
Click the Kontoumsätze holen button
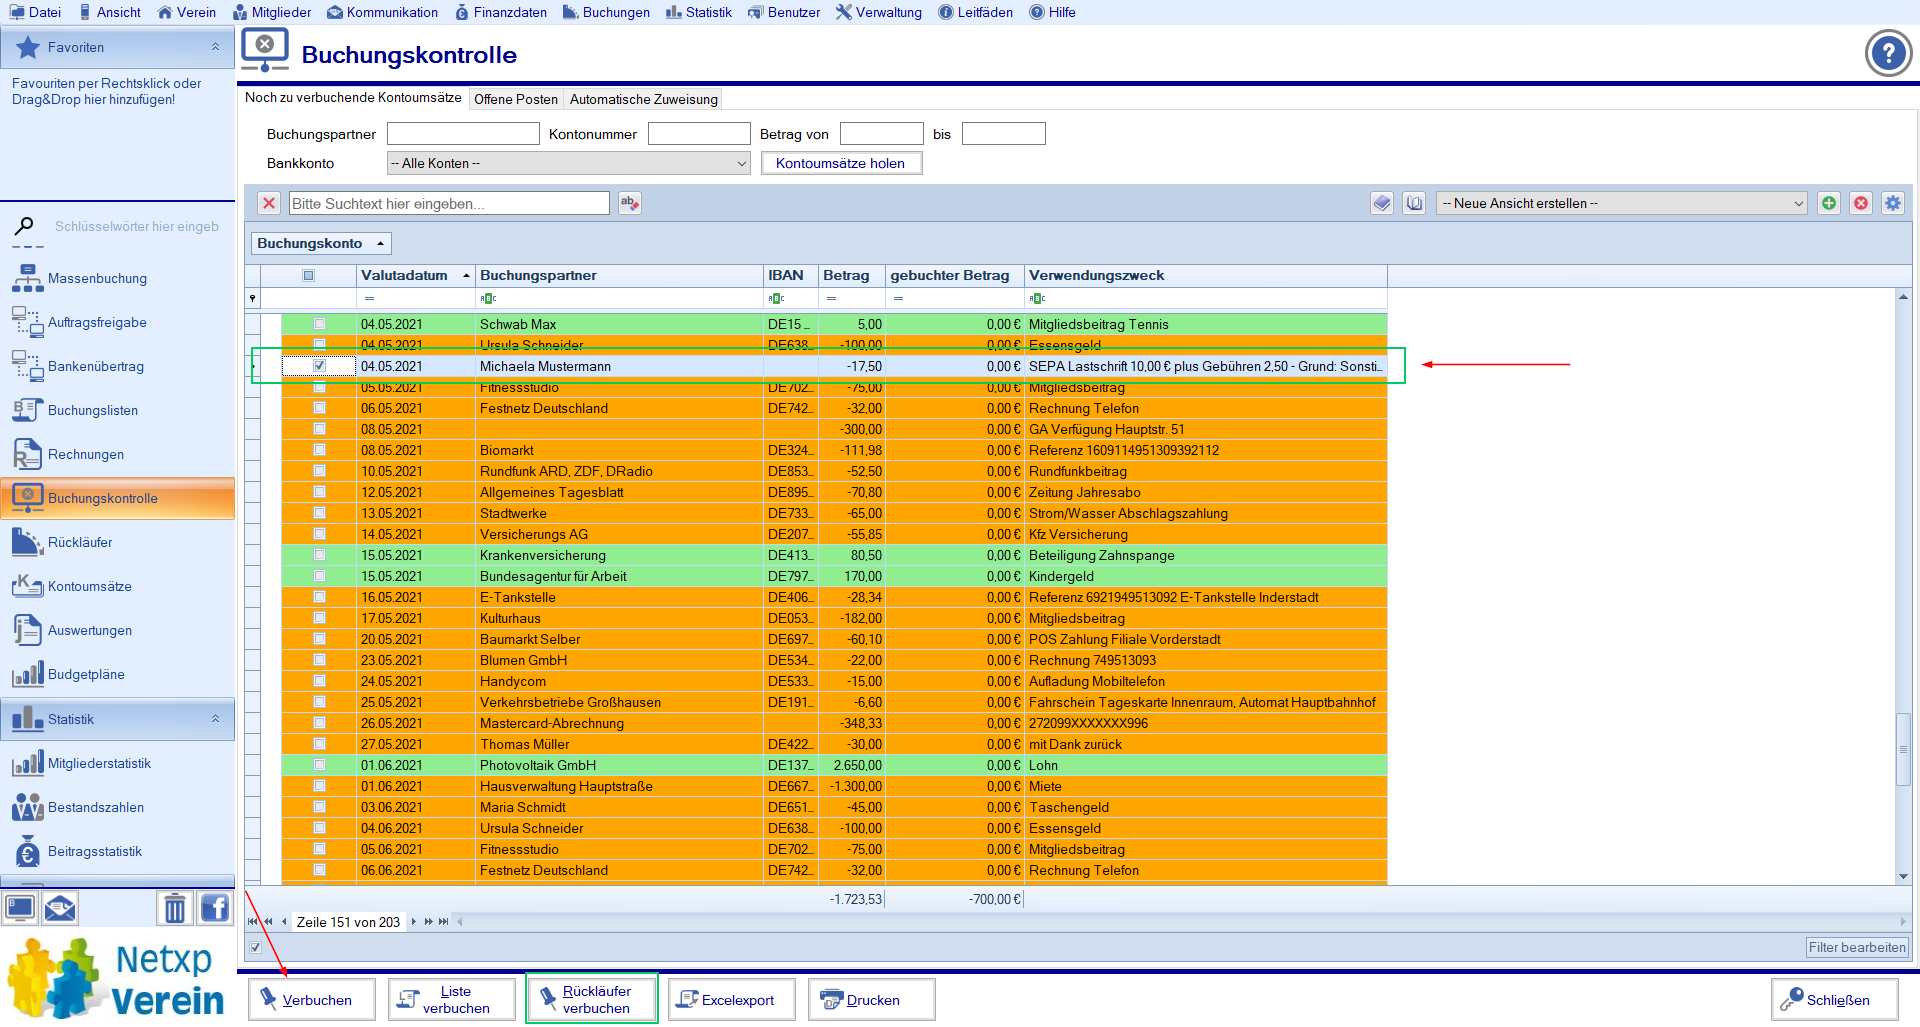(x=840, y=163)
